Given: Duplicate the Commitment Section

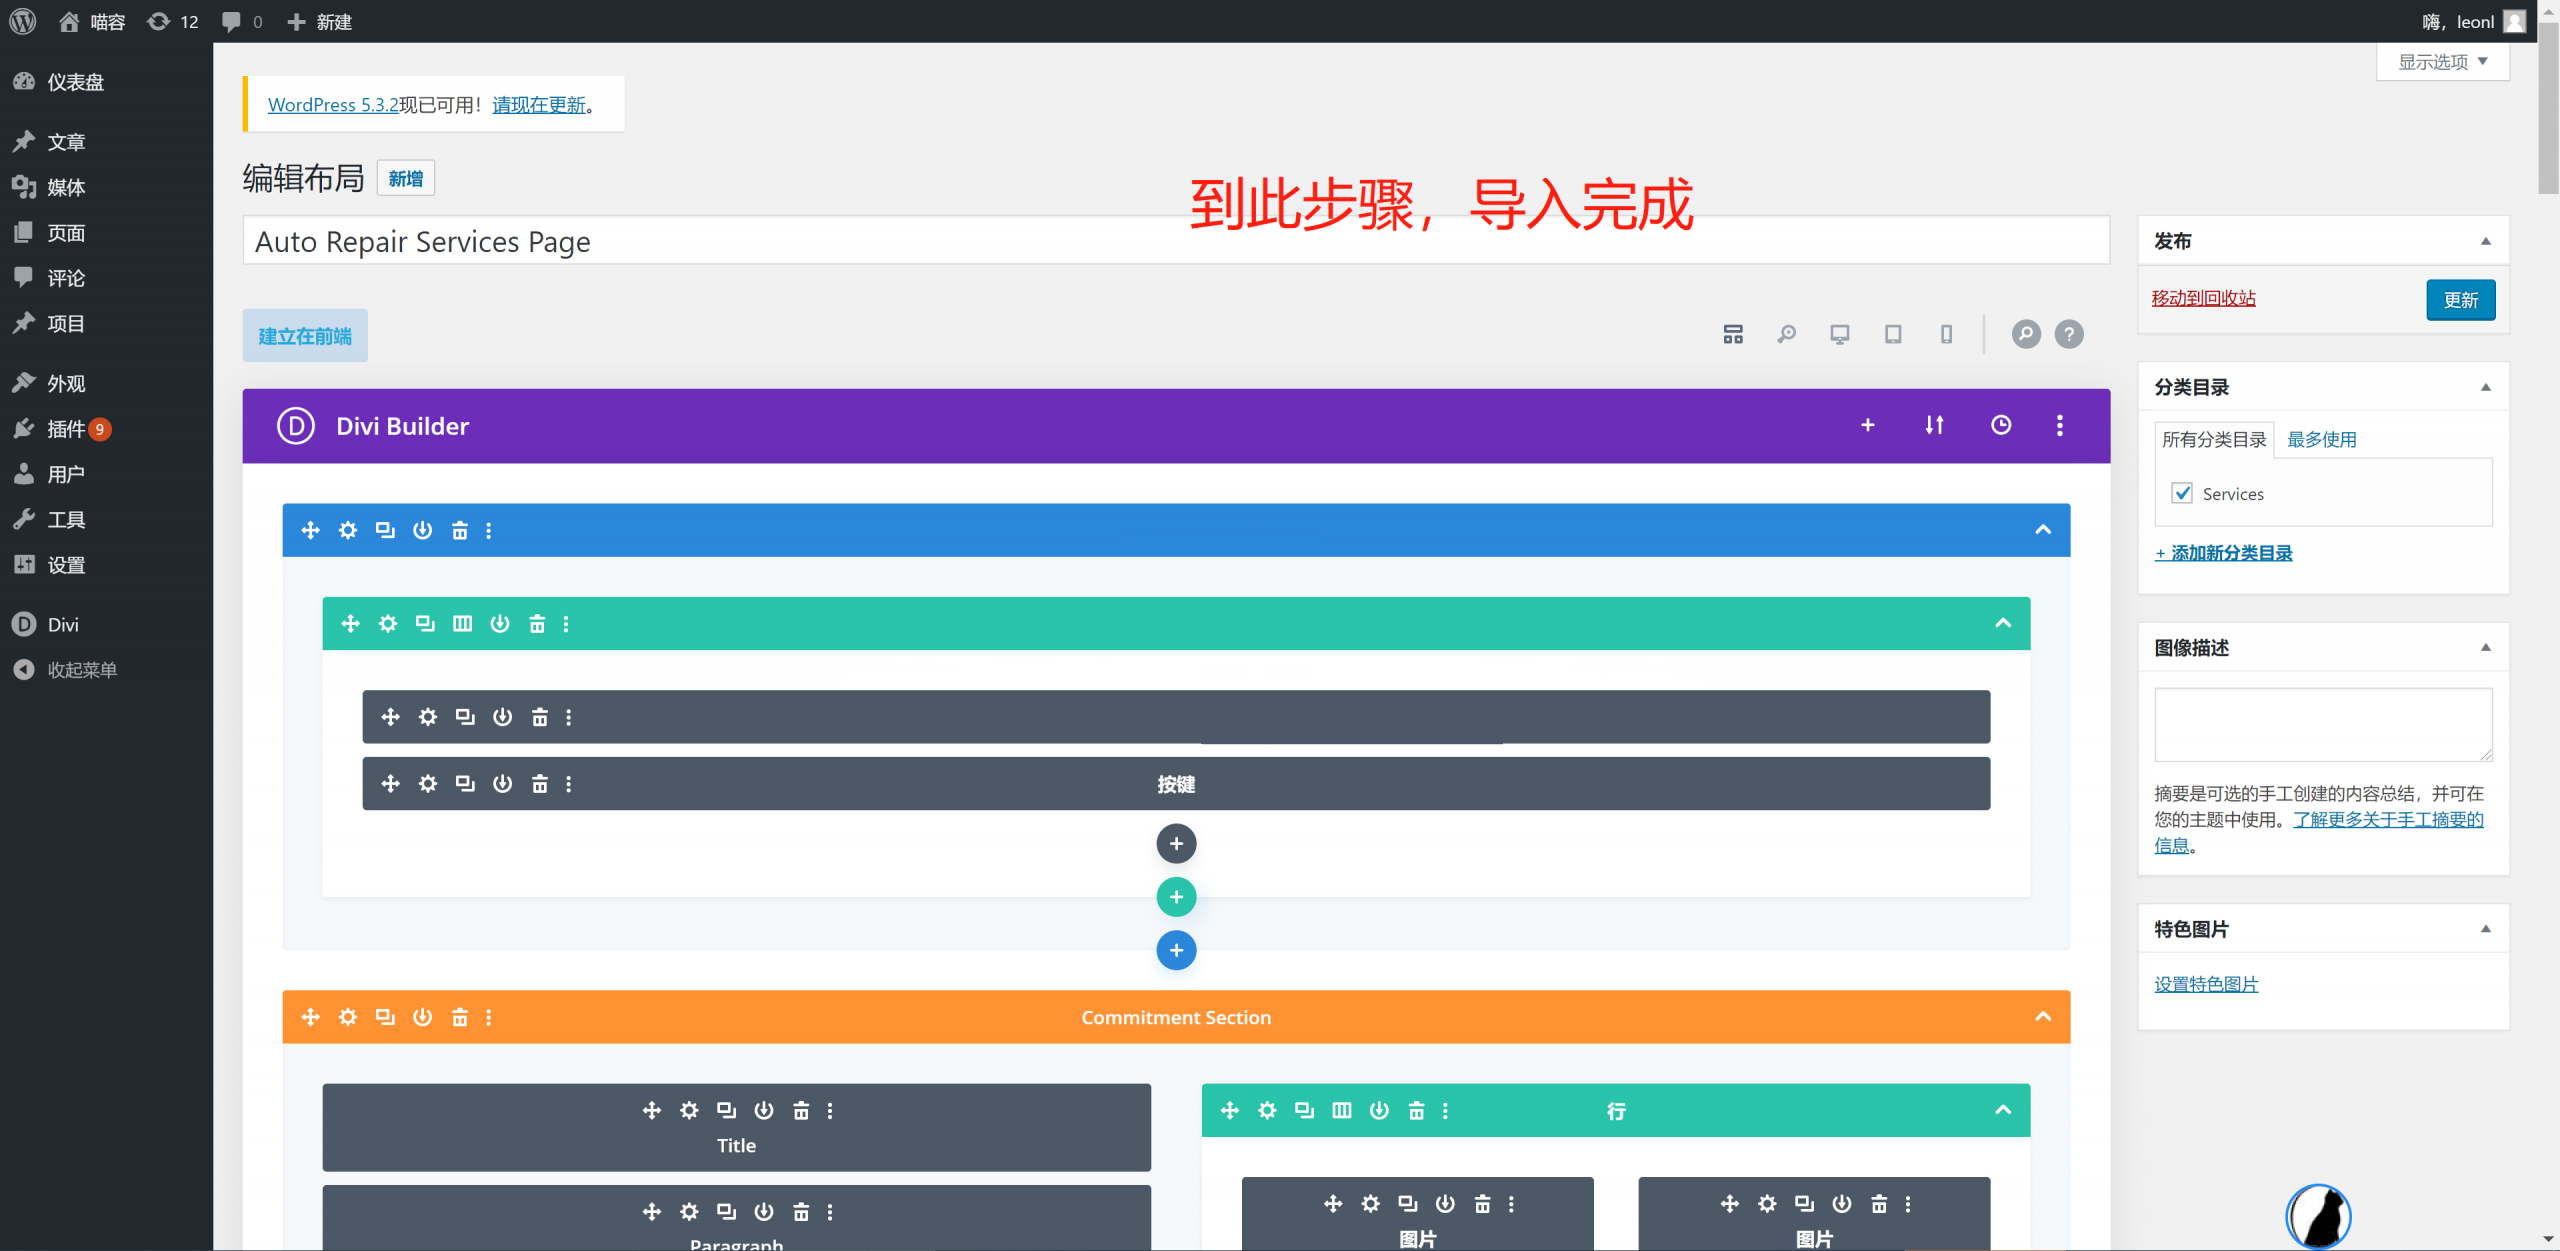Looking at the screenshot, I should coord(385,1016).
